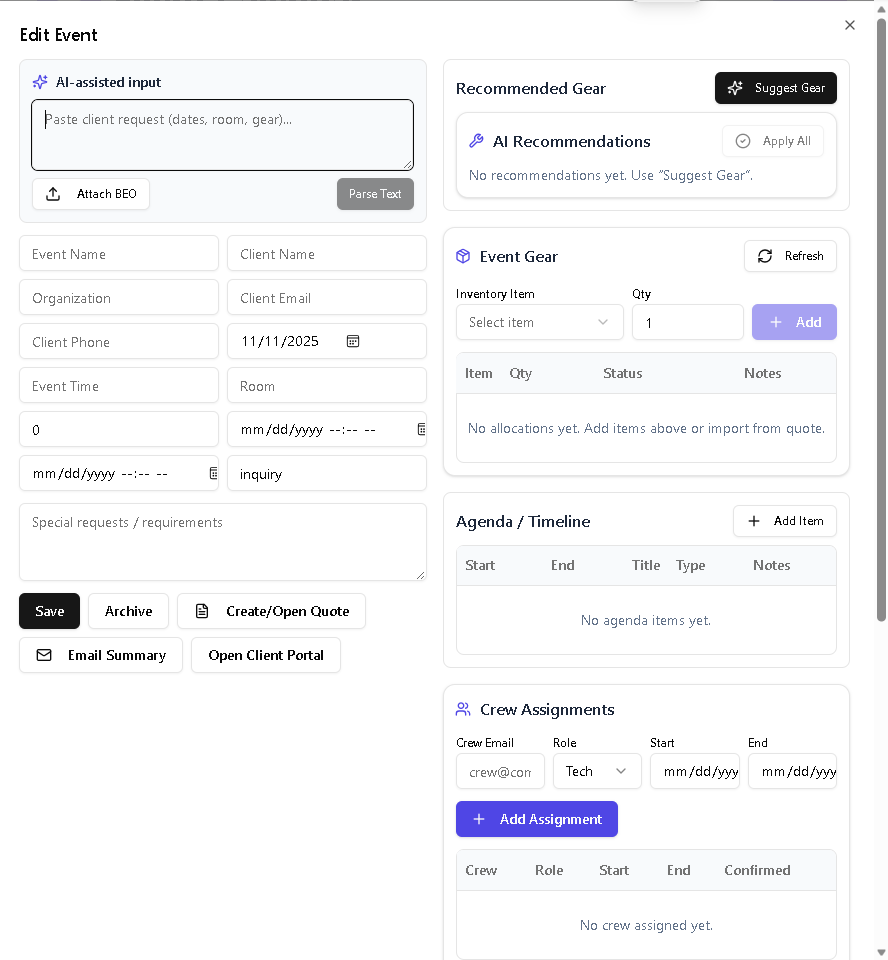Click Email Summary envelope button
This screenshot has width=888, height=960.
tap(101, 655)
